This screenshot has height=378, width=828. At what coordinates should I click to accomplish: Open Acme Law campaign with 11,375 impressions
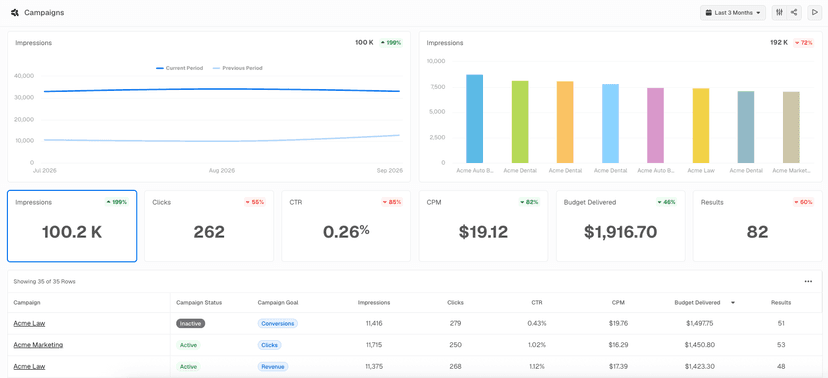(x=29, y=366)
